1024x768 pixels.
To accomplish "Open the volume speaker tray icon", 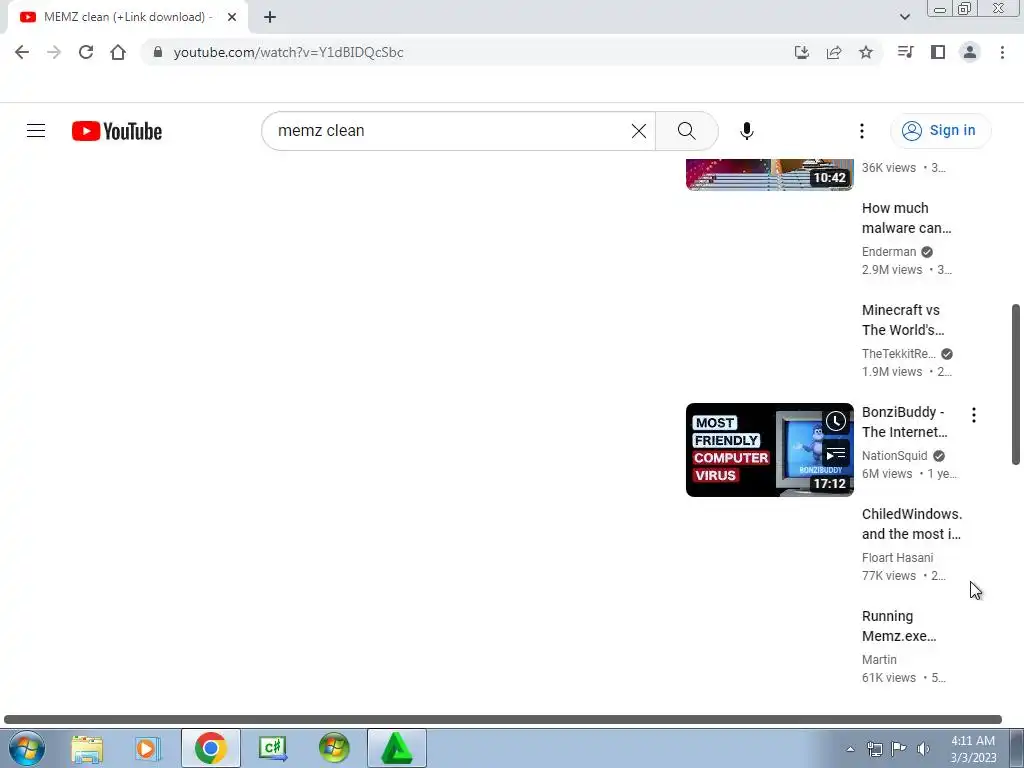I will pyautogui.click(x=923, y=749).
